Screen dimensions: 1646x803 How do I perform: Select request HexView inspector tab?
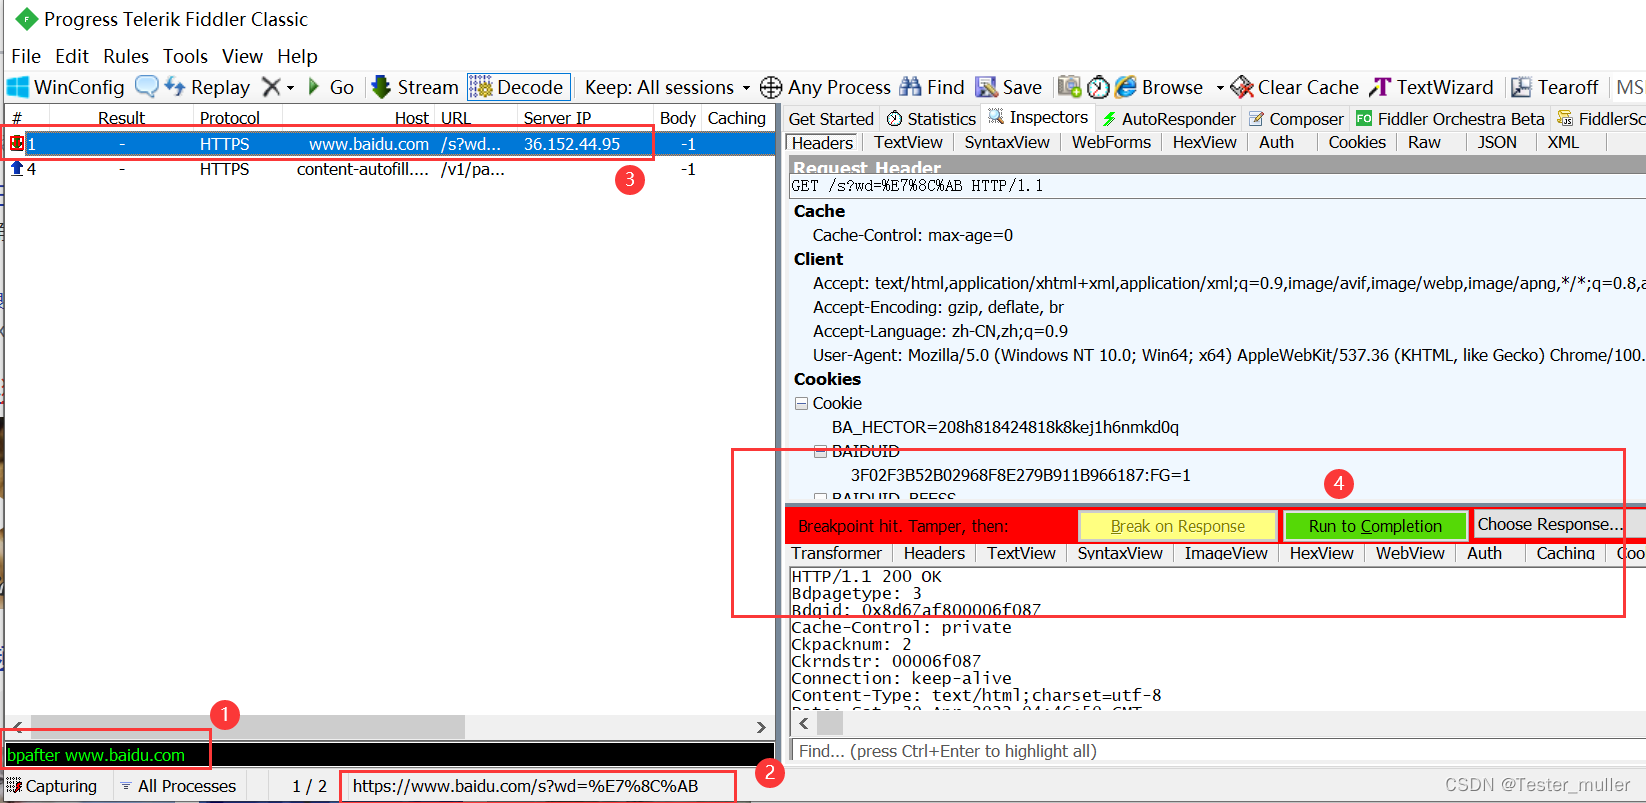(x=1204, y=142)
